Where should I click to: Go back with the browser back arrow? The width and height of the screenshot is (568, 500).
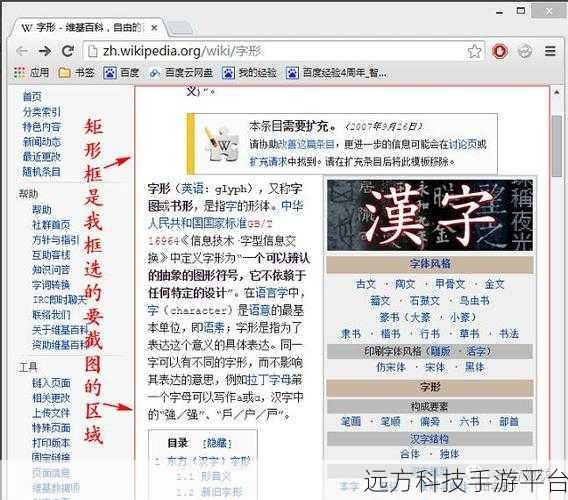click(22, 51)
